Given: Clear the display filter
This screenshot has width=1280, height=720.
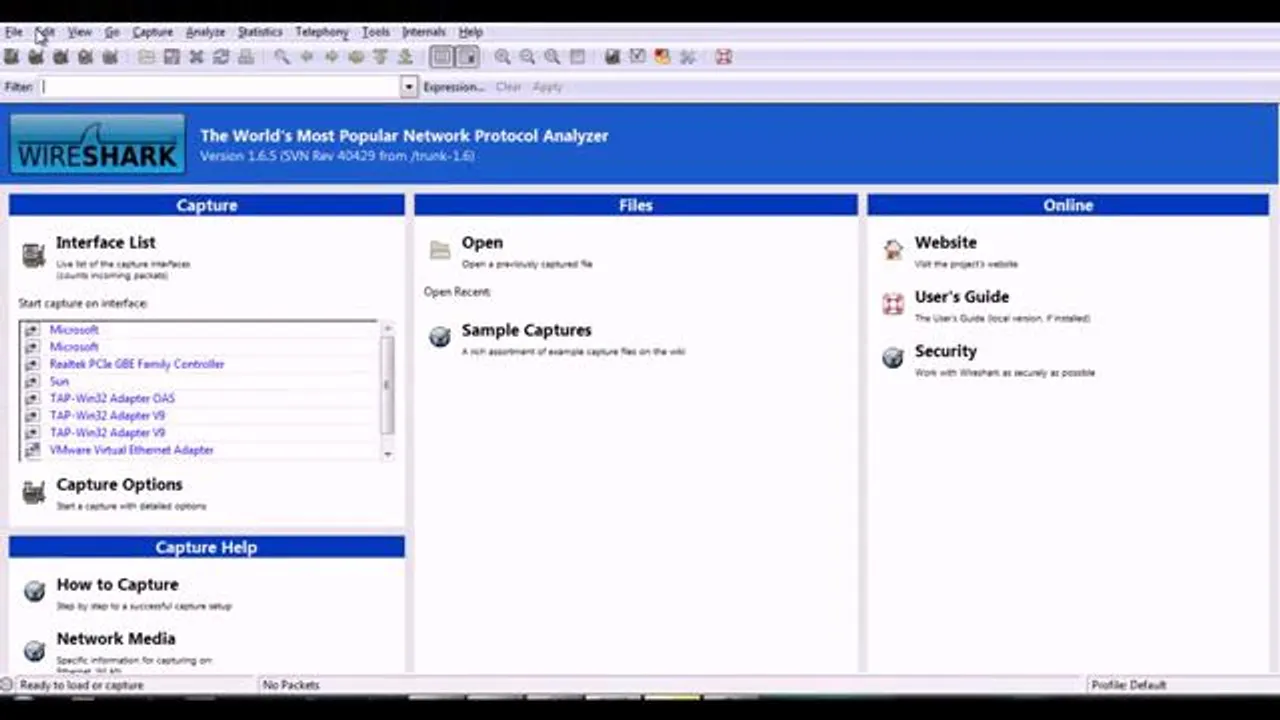Looking at the screenshot, I should pos(508,87).
